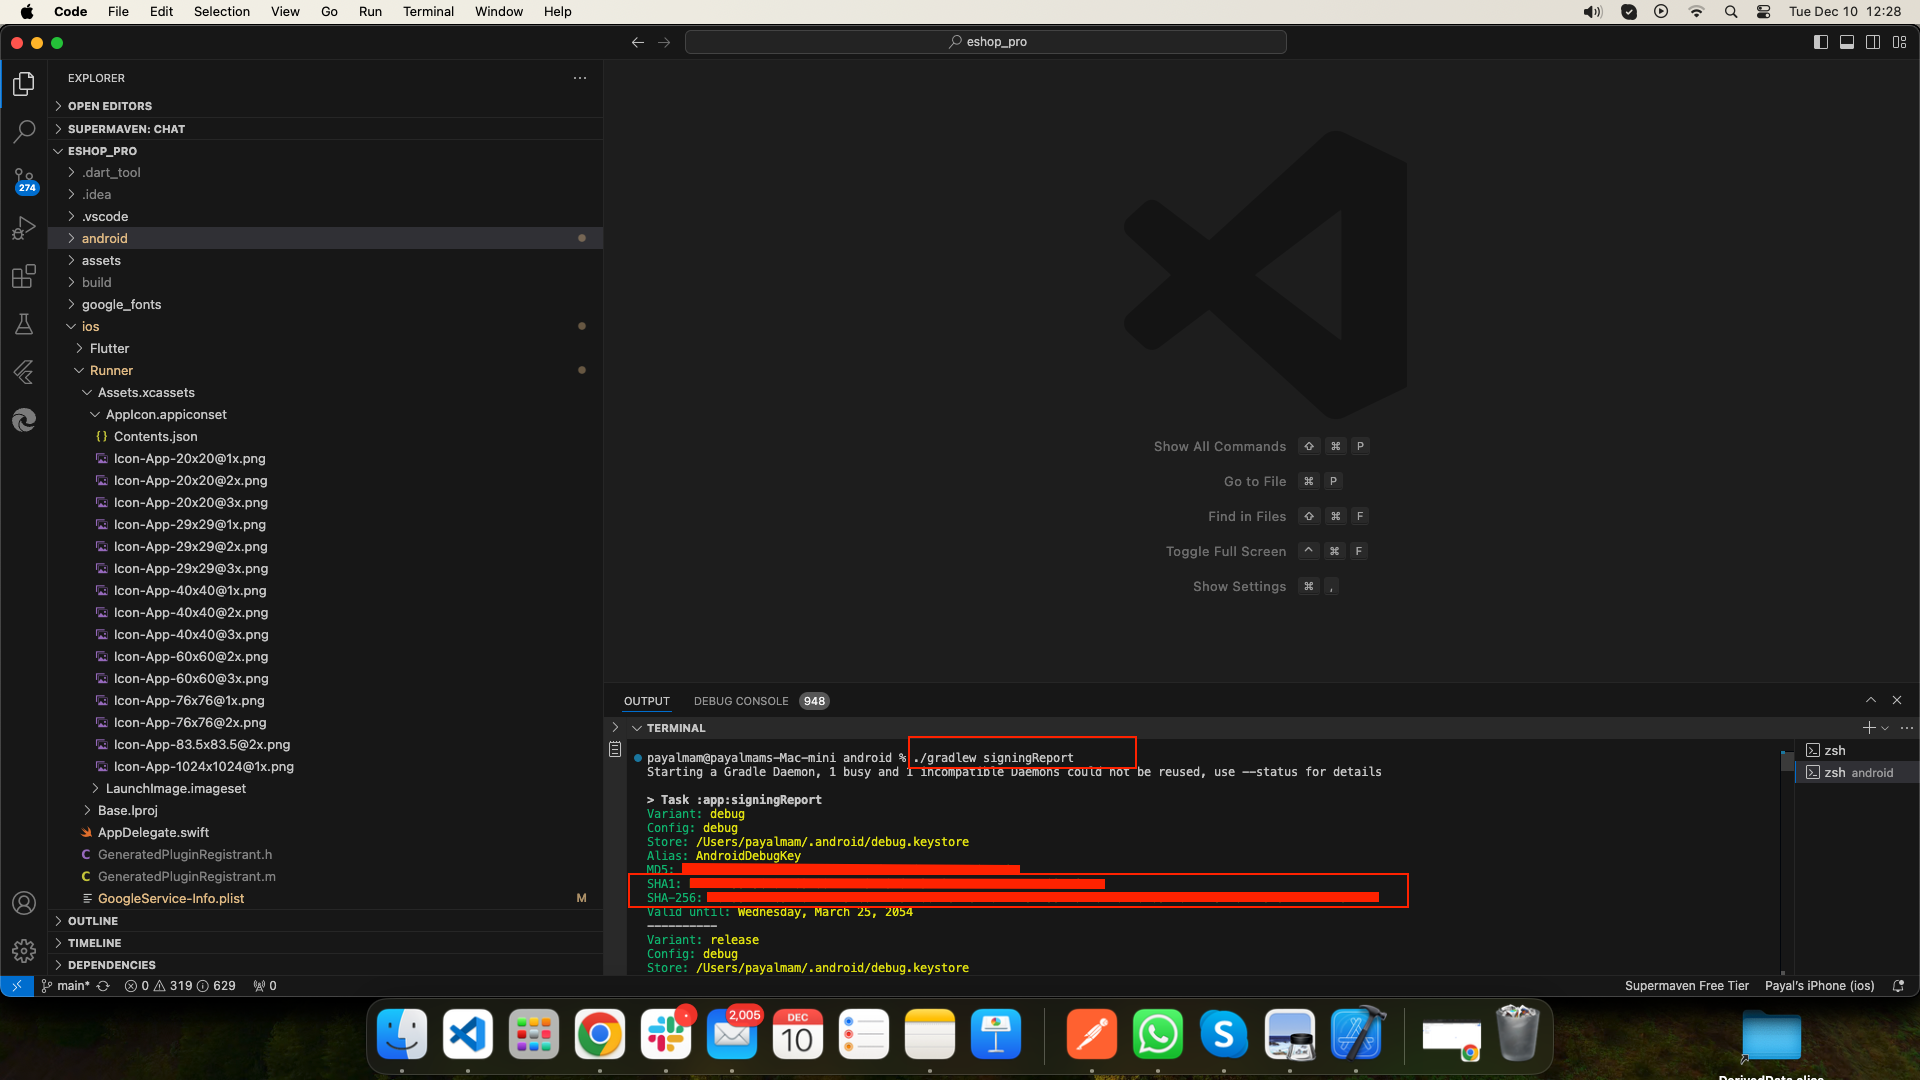Open notifications bell in status bar
1920x1080 pixels.
pos(1898,986)
